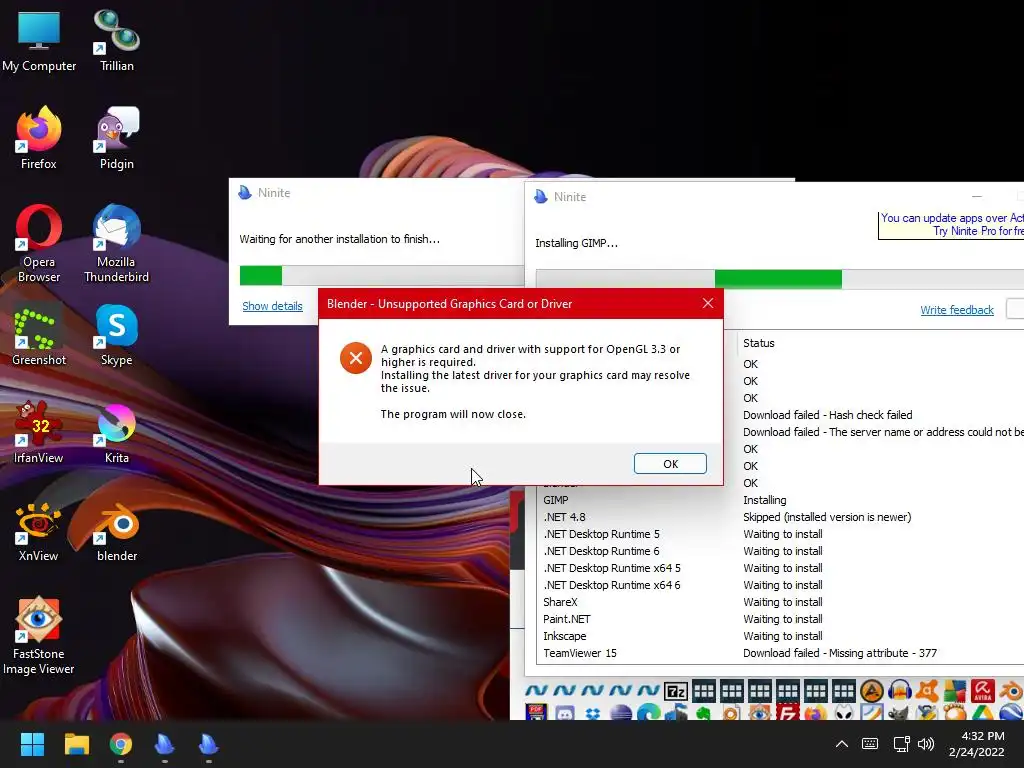The height and width of the screenshot is (768, 1024).
Task: Select the GIMP row in the list
Action: (x=780, y=500)
